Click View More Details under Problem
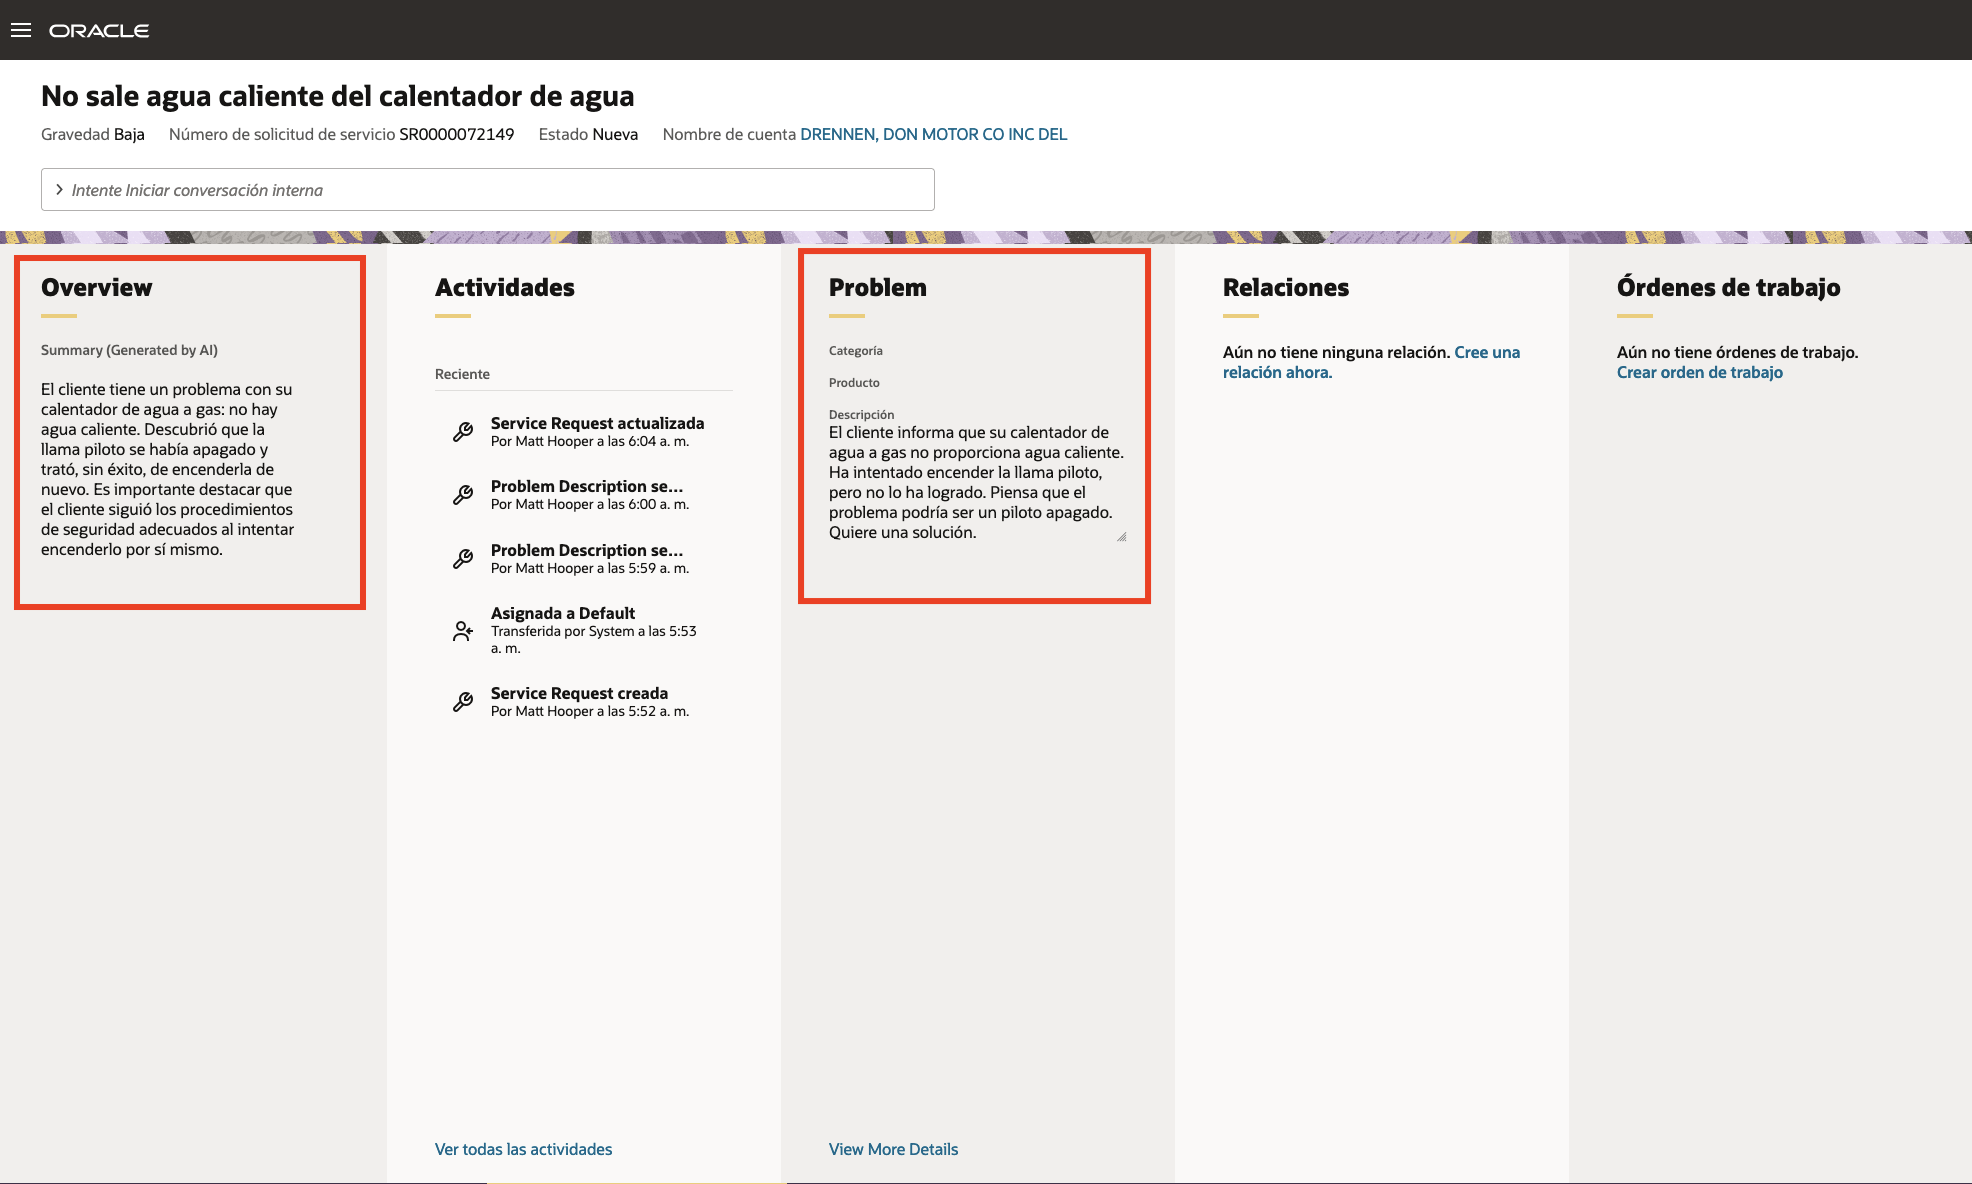Image resolution: width=1972 pixels, height=1184 pixels. (x=893, y=1149)
